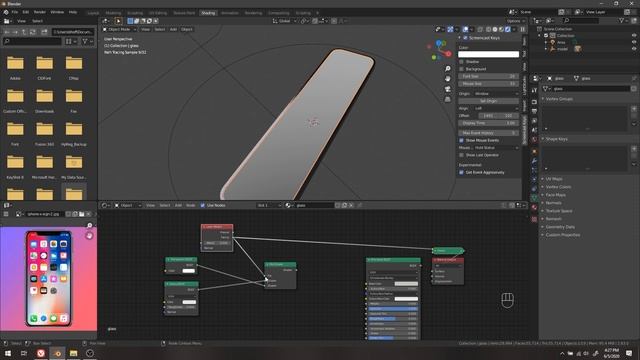
Task: Enable the Background checkbox
Action: click(x=462, y=69)
